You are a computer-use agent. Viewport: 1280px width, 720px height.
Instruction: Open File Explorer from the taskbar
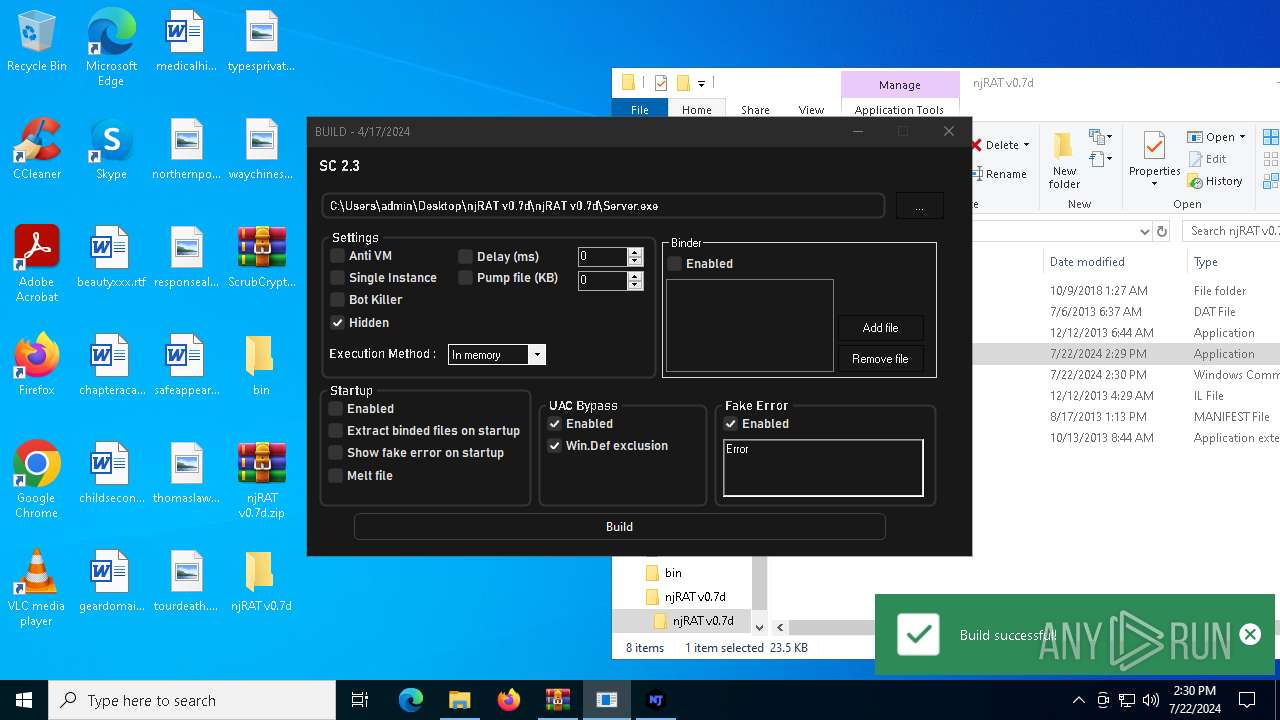coord(459,700)
